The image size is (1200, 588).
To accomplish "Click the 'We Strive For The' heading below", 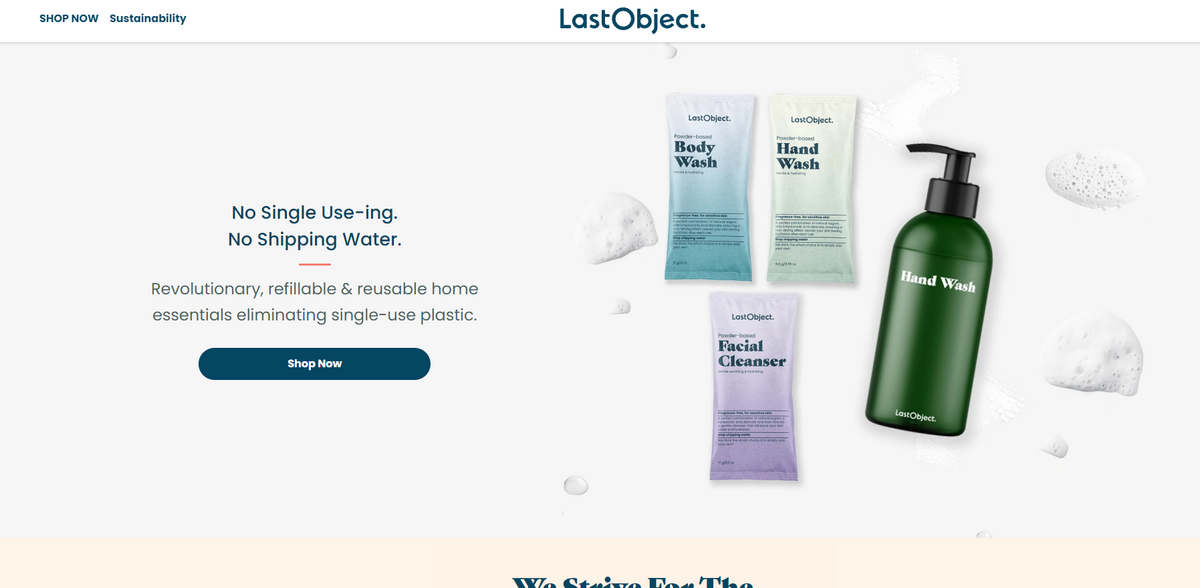I will point(632,581).
